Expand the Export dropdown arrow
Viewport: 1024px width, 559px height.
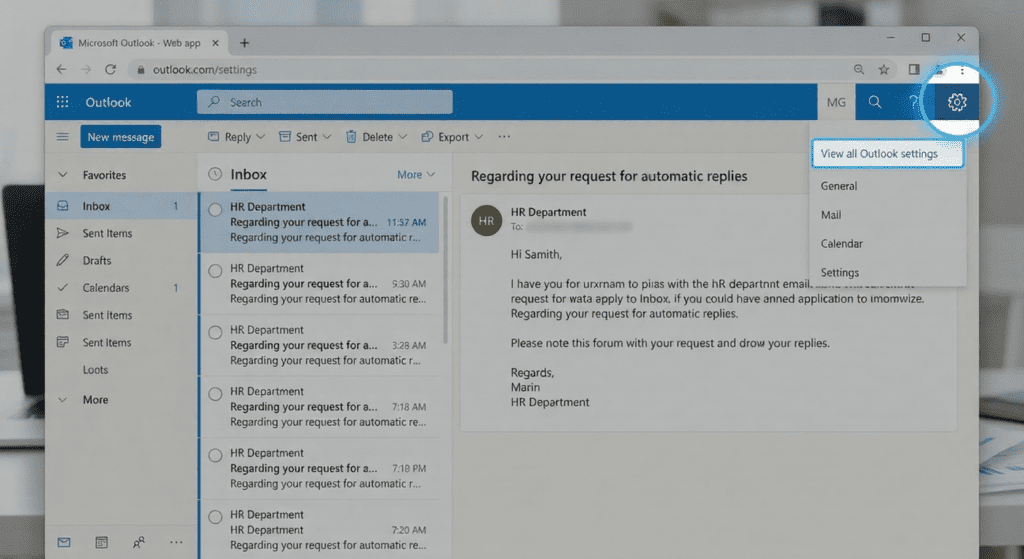479,136
